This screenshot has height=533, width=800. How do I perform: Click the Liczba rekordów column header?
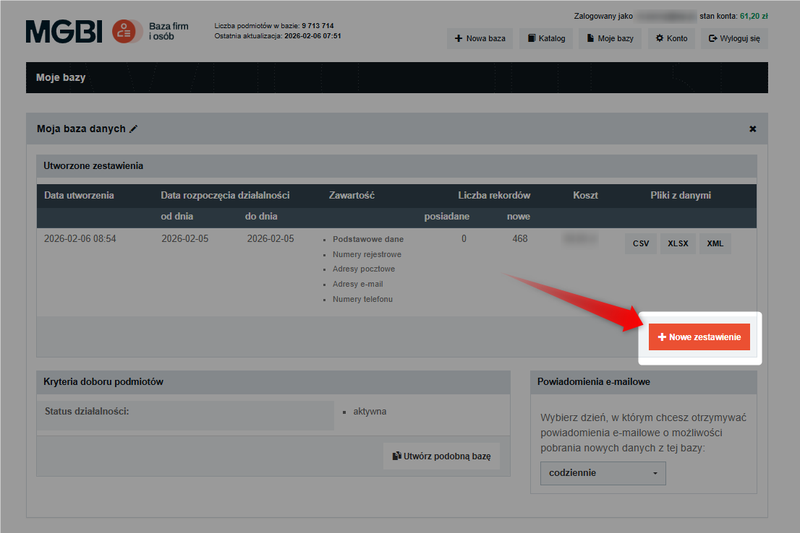click(494, 195)
